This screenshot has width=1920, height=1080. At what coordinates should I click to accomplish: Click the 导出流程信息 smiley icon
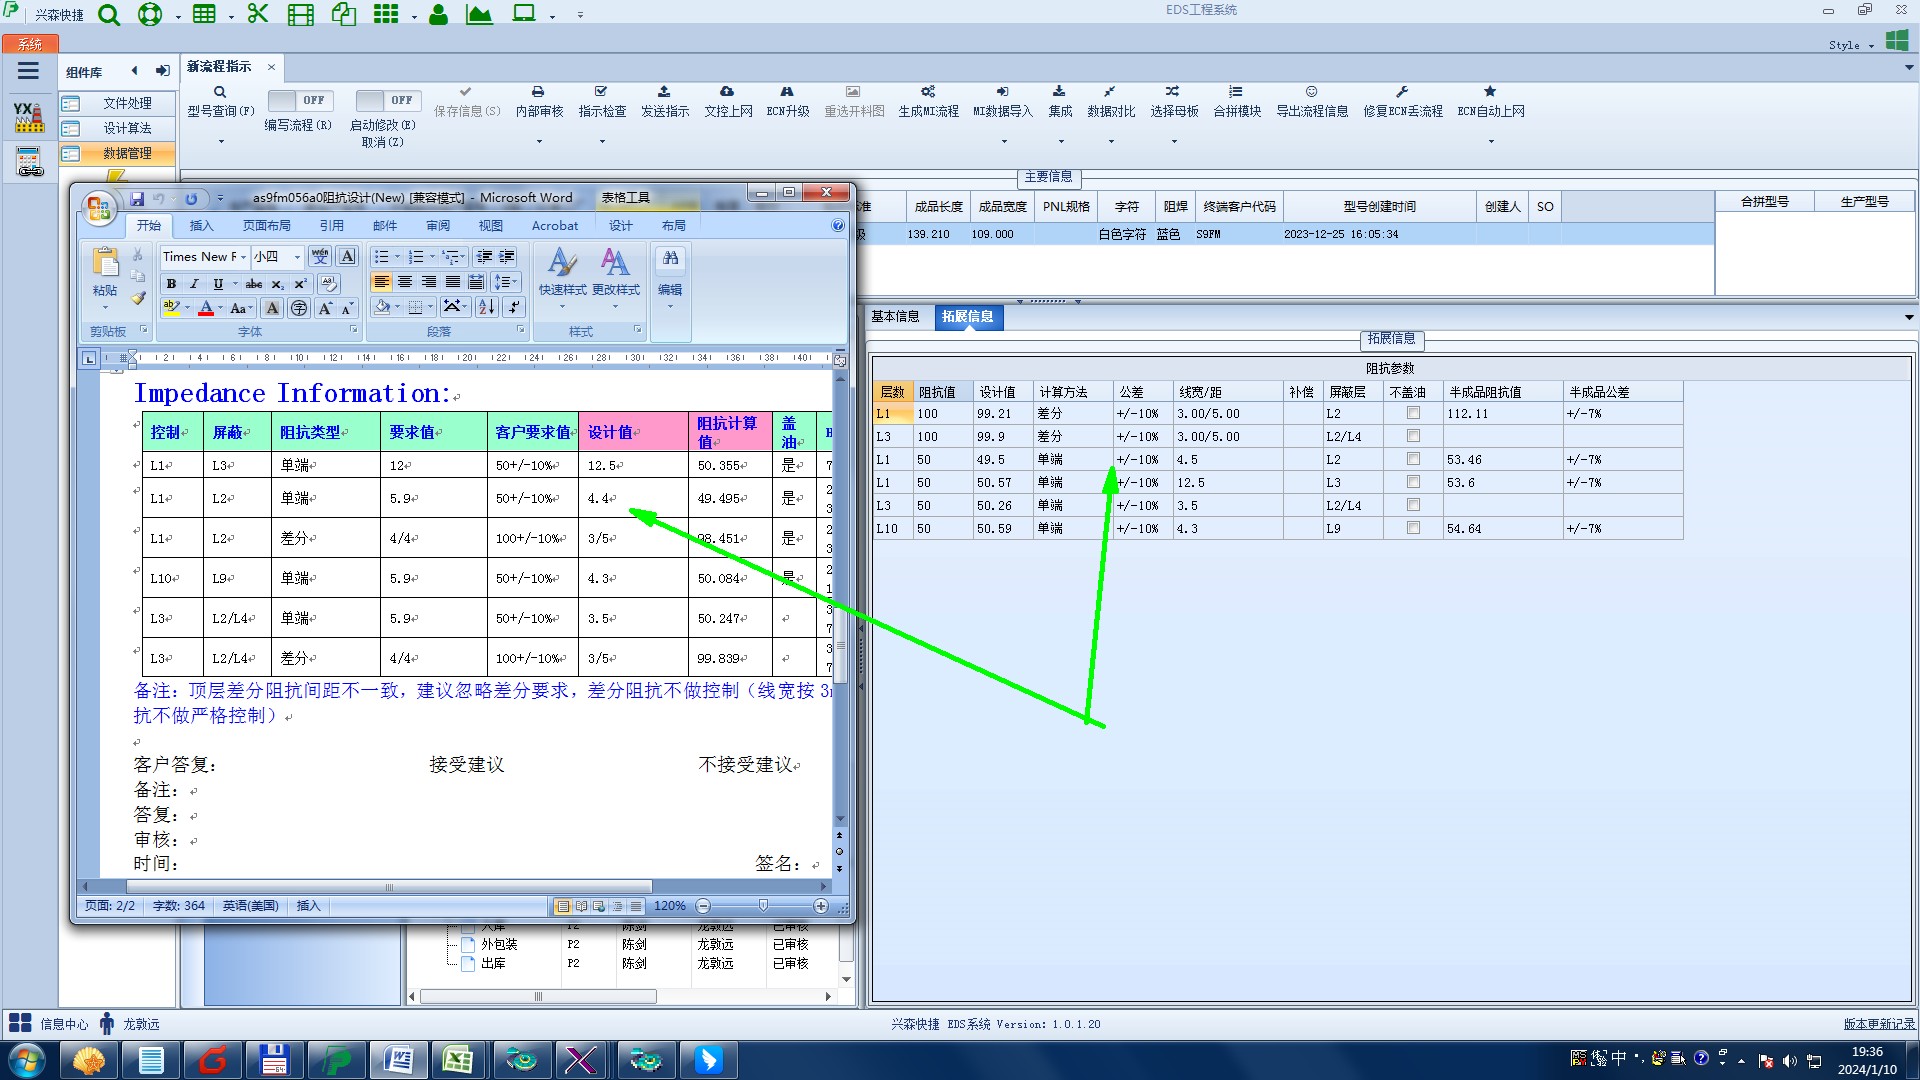click(x=1311, y=91)
